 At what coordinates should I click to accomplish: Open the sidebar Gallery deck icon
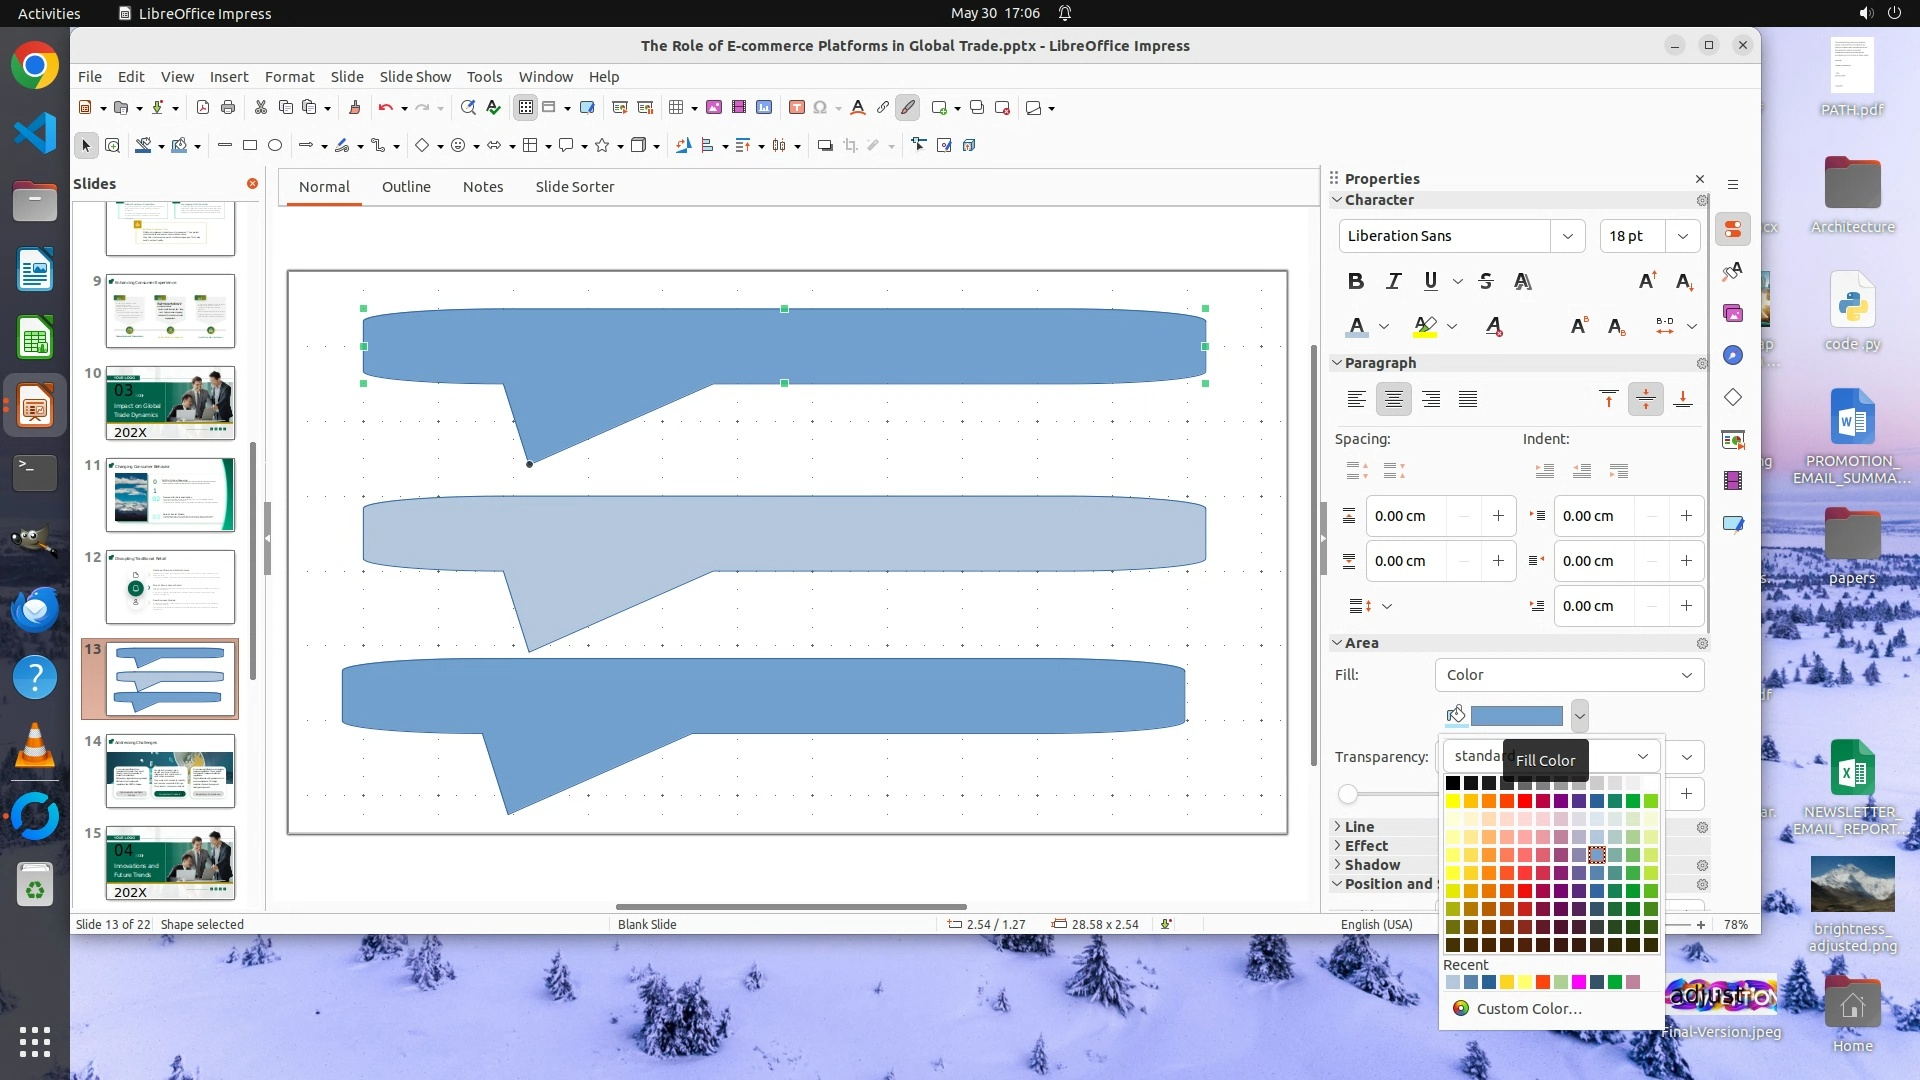(x=1733, y=313)
